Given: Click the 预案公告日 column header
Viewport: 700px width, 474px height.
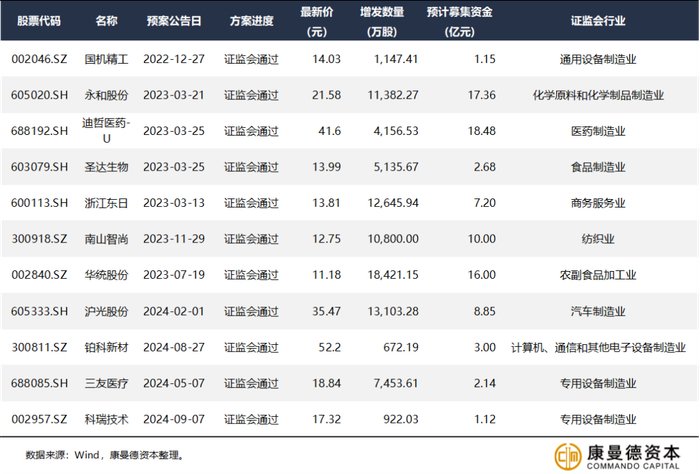Looking at the screenshot, I should point(174,21).
